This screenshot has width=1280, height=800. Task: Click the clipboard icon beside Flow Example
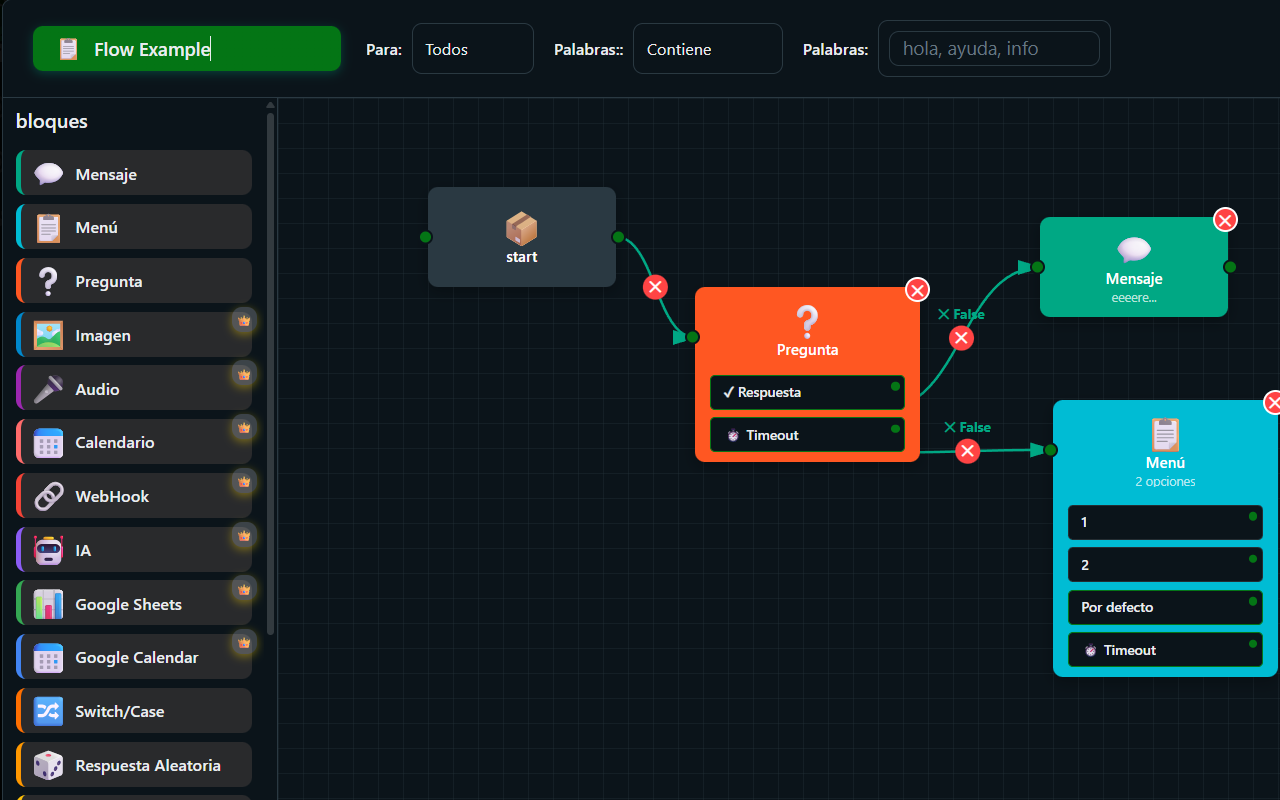[x=68, y=49]
